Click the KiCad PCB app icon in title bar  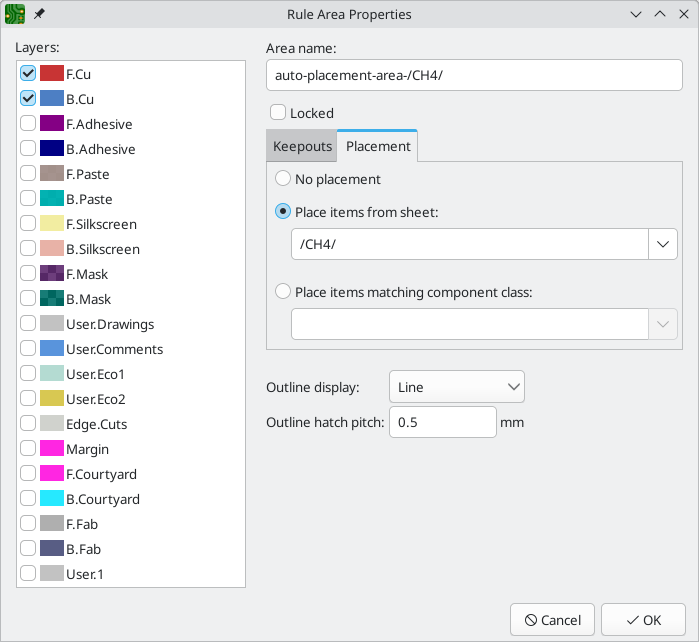(x=15, y=14)
